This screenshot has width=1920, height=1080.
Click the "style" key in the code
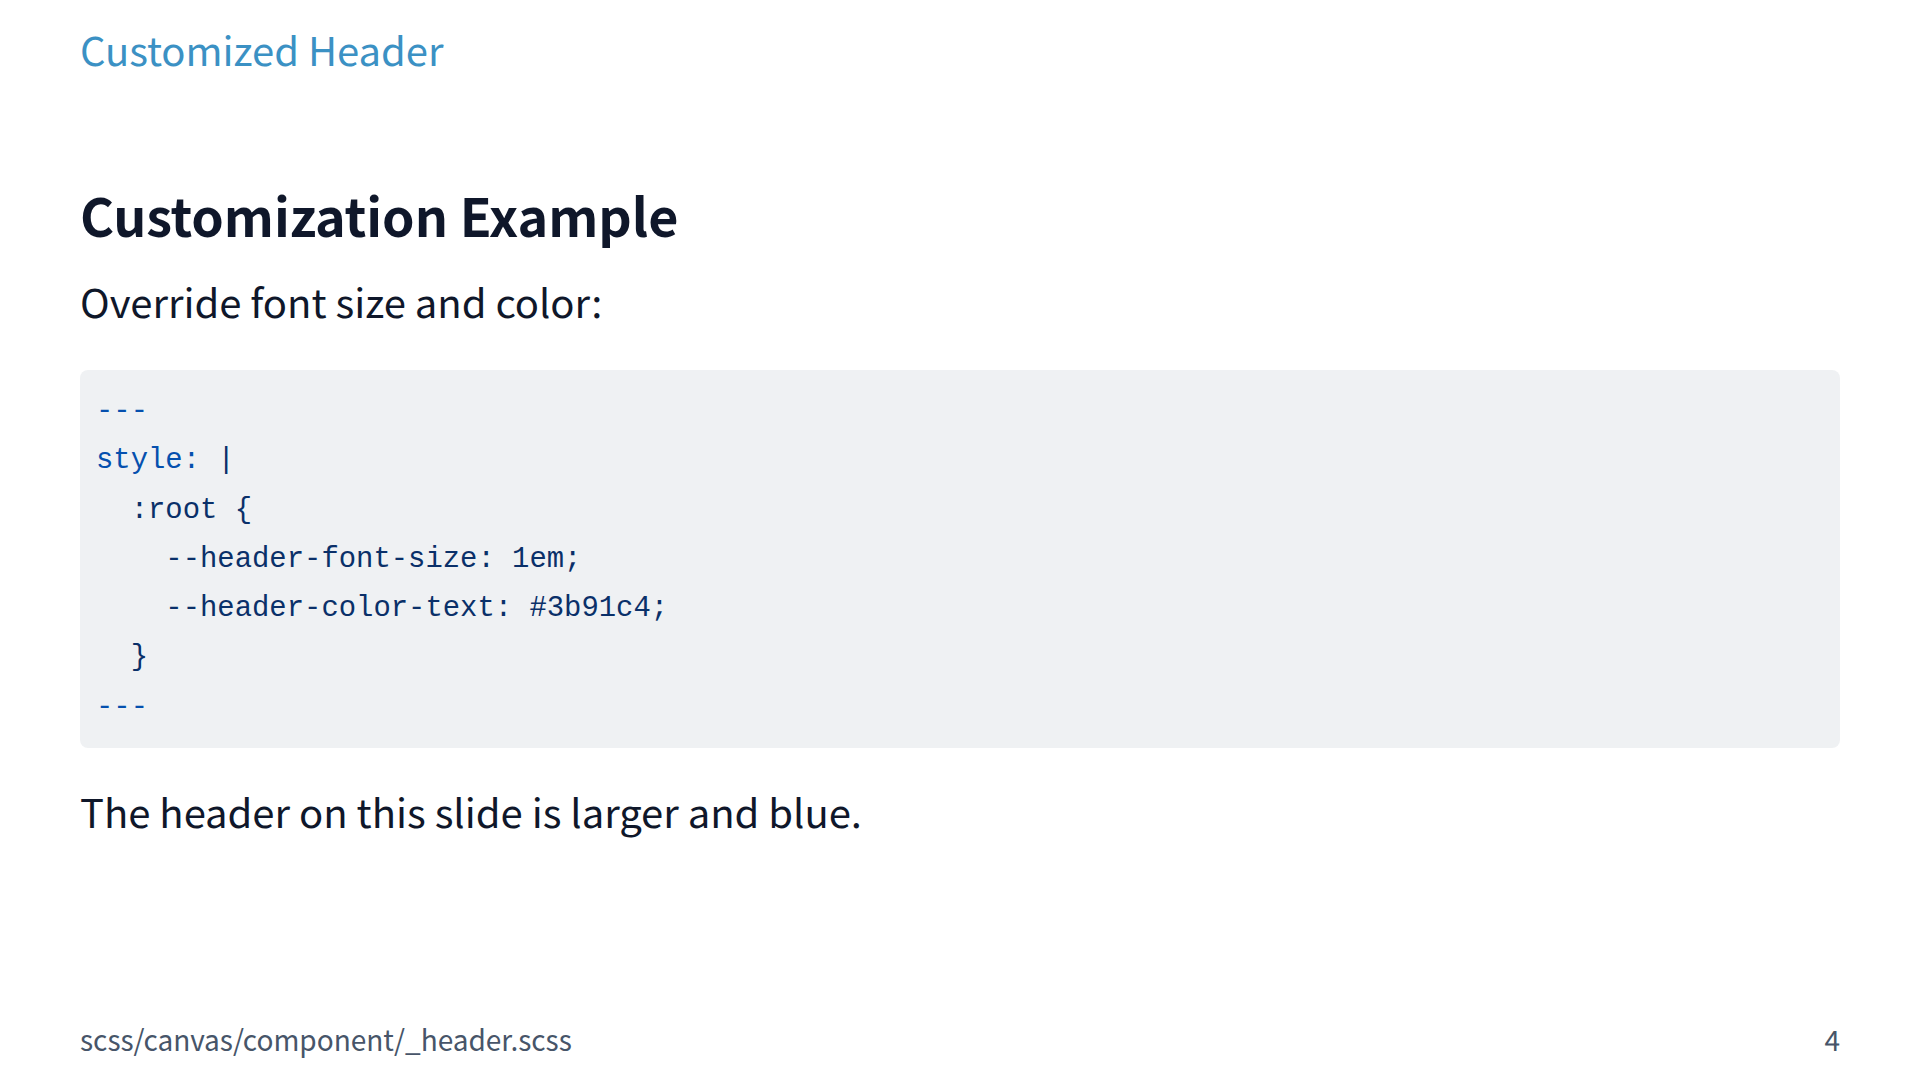(x=139, y=459)
